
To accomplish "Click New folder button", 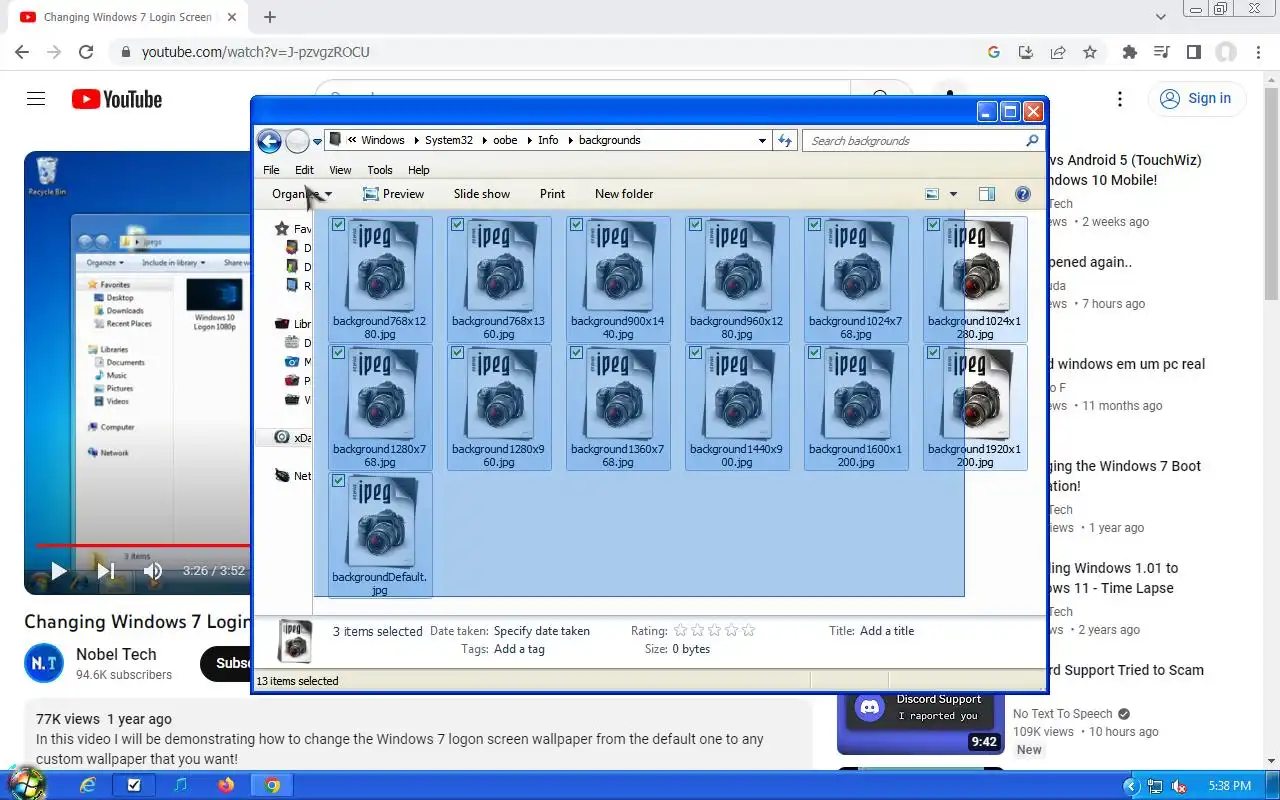I will (624, 194).
